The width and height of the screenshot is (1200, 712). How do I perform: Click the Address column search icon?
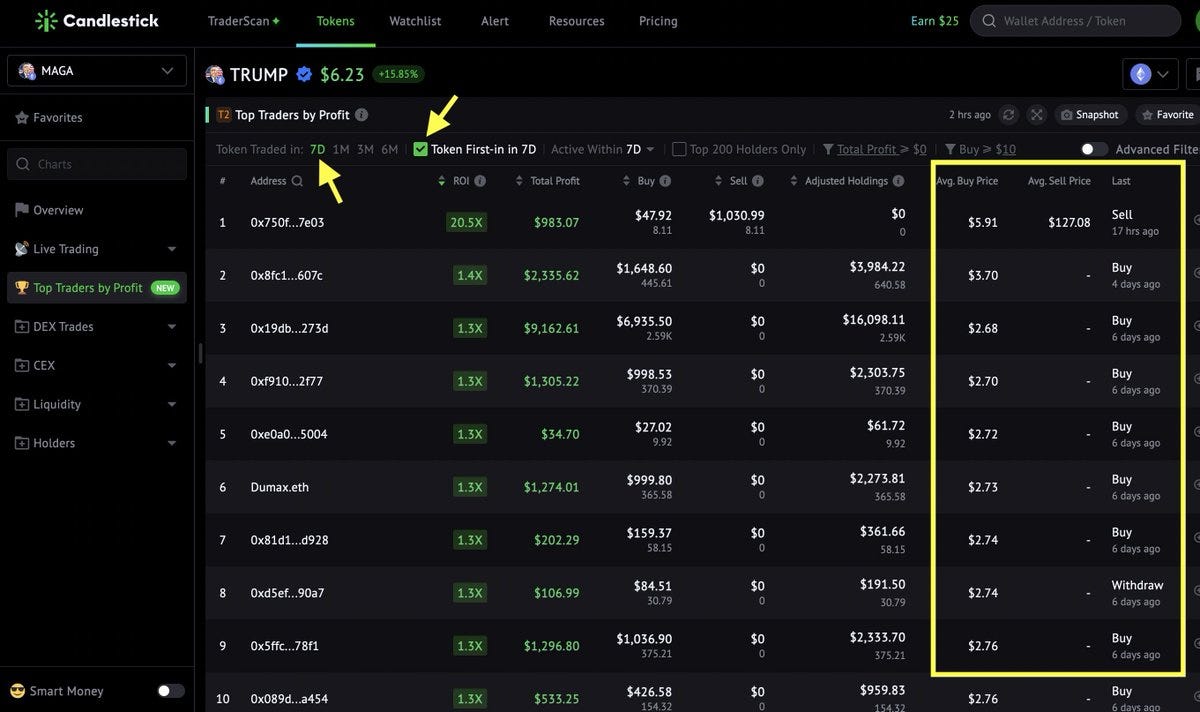pyautogui.click(x=297, y=181)
